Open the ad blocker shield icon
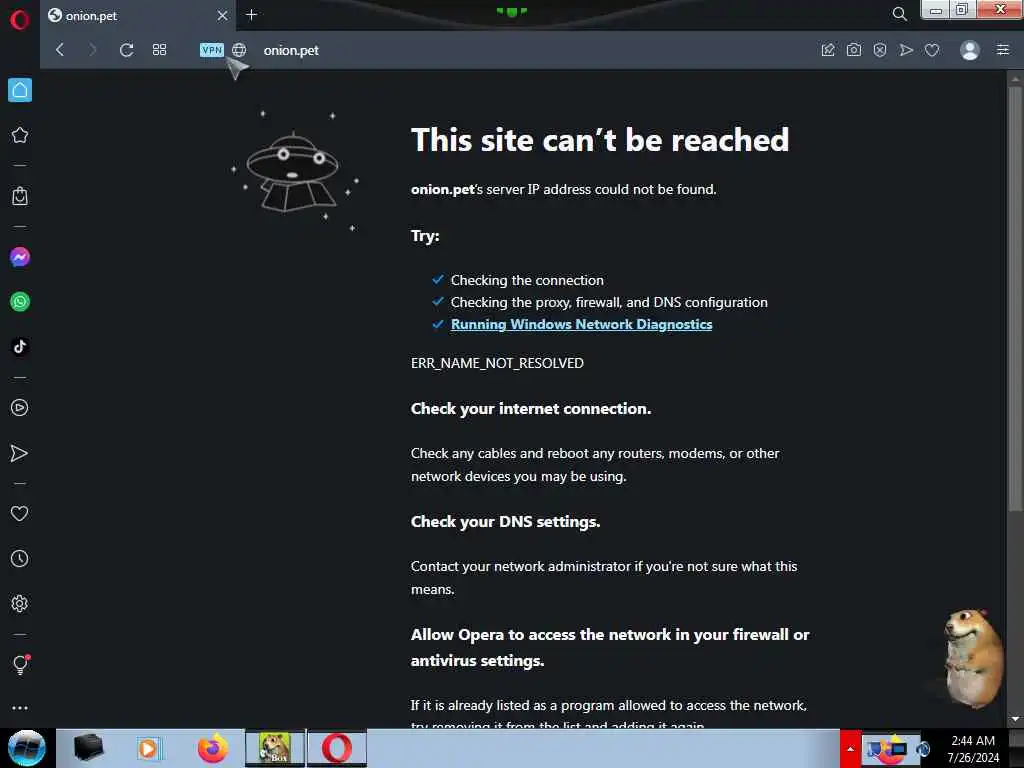Screen dimensions: 1024x768 point(880,50)
